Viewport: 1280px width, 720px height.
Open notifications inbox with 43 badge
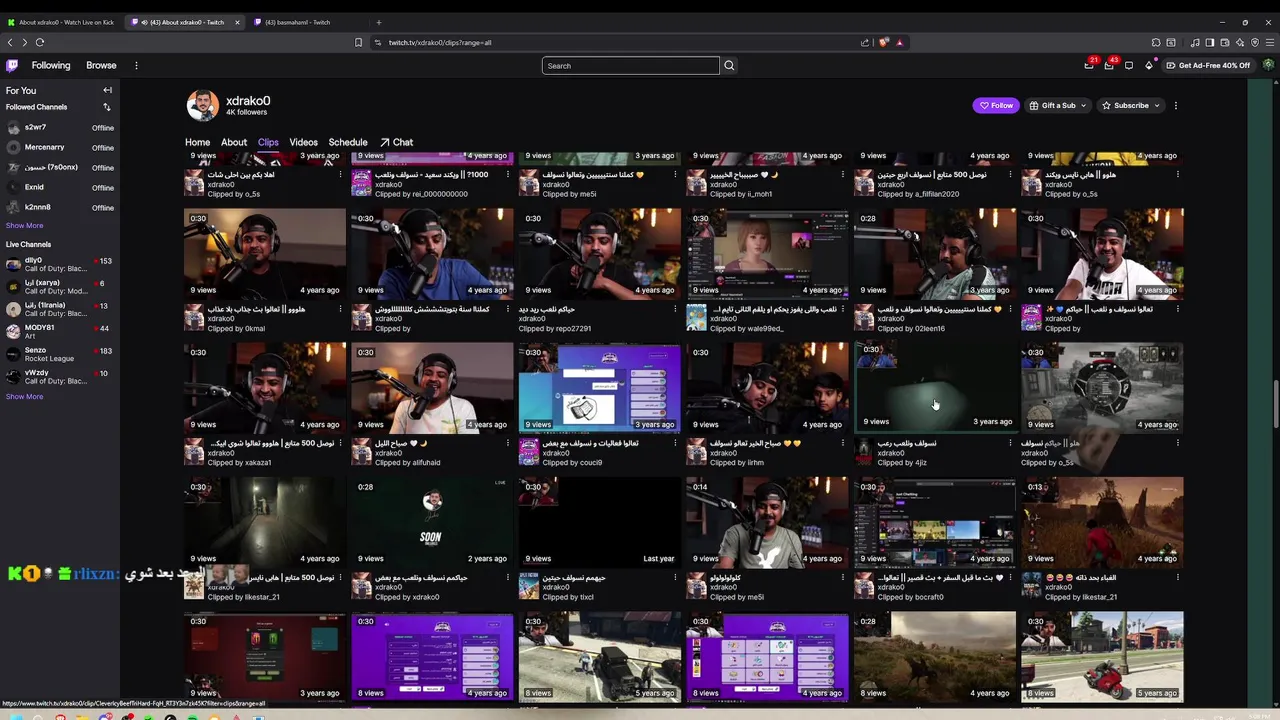[1109, 65]
